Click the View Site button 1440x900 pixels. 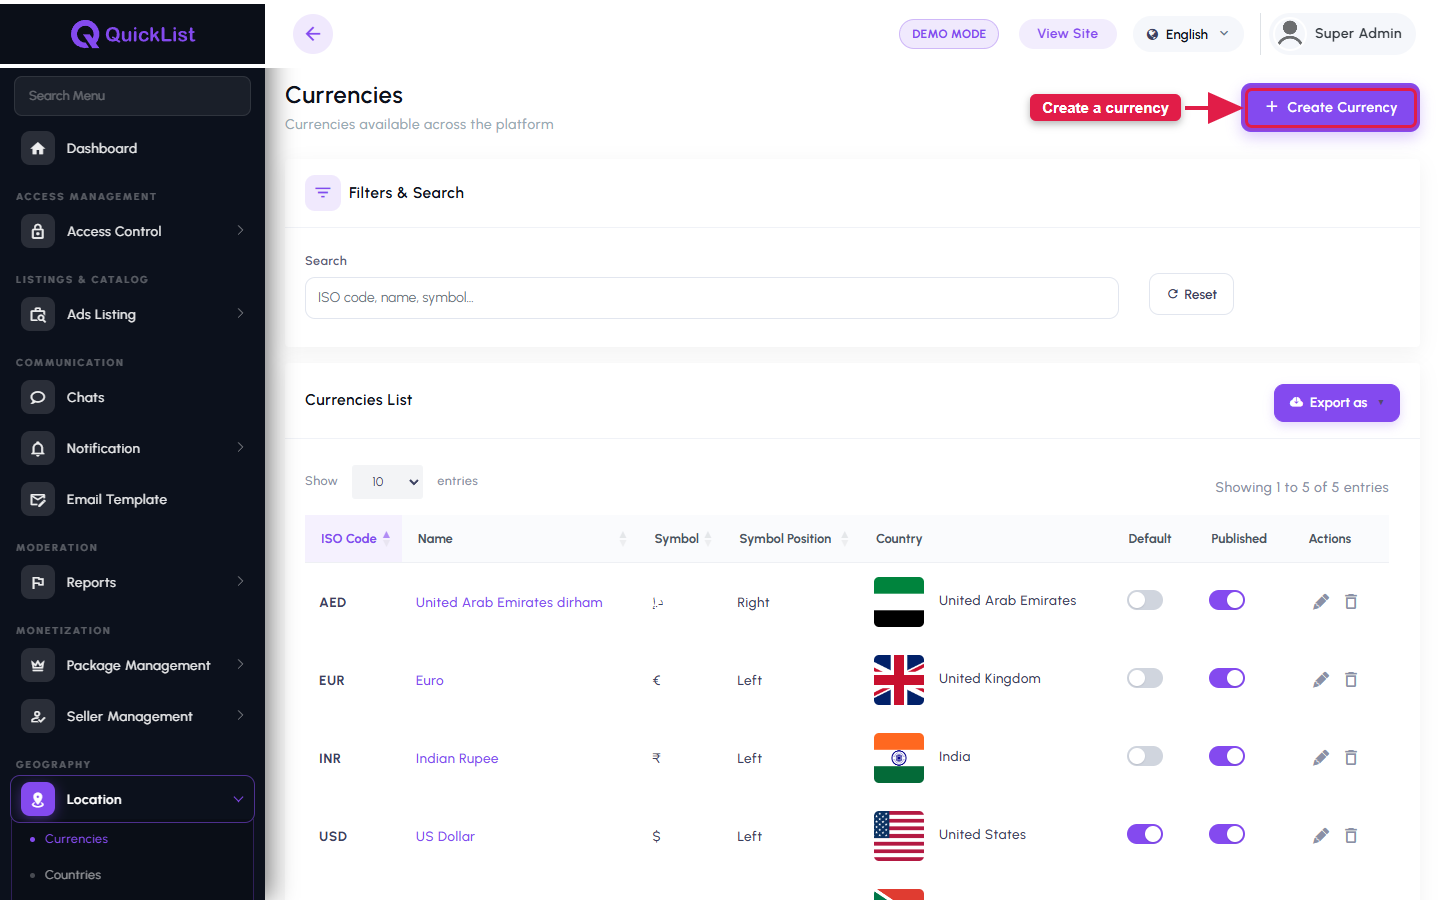(x=1067, y=34)
